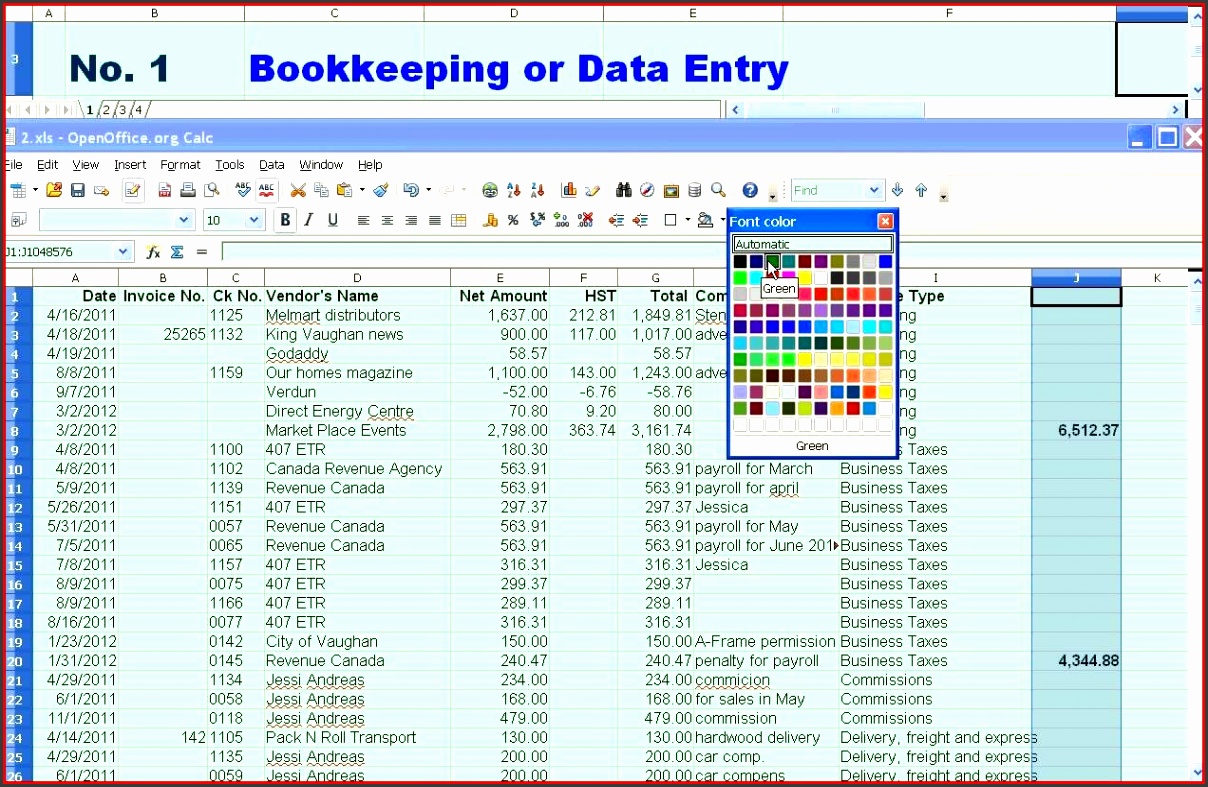This screenshot has height=787, width=1208.
Task: Select Automatic in Font color palette
Action: (x=812, y=244)
